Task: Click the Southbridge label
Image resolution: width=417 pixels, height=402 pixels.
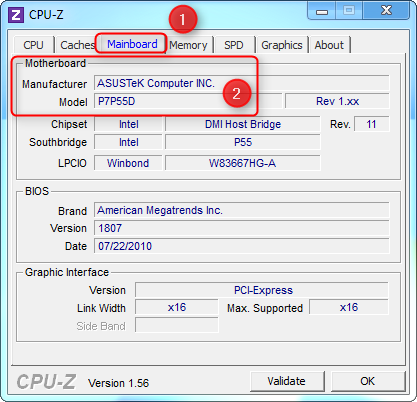Action: pos(58,142)
